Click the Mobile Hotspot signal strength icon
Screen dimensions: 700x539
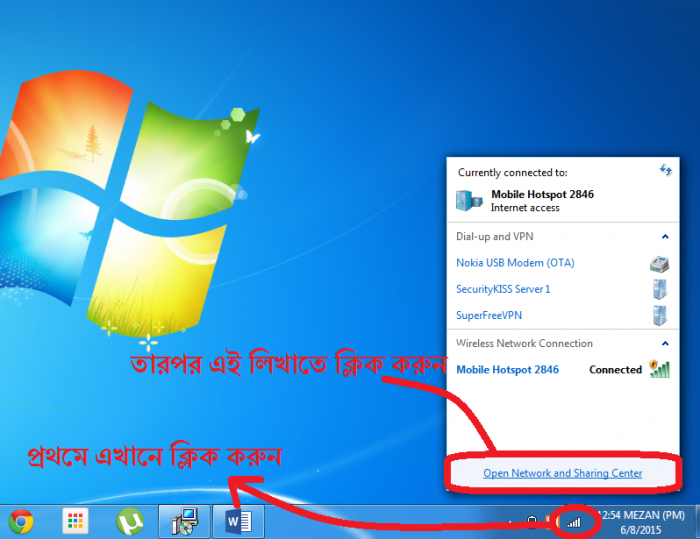pos(660,369)
